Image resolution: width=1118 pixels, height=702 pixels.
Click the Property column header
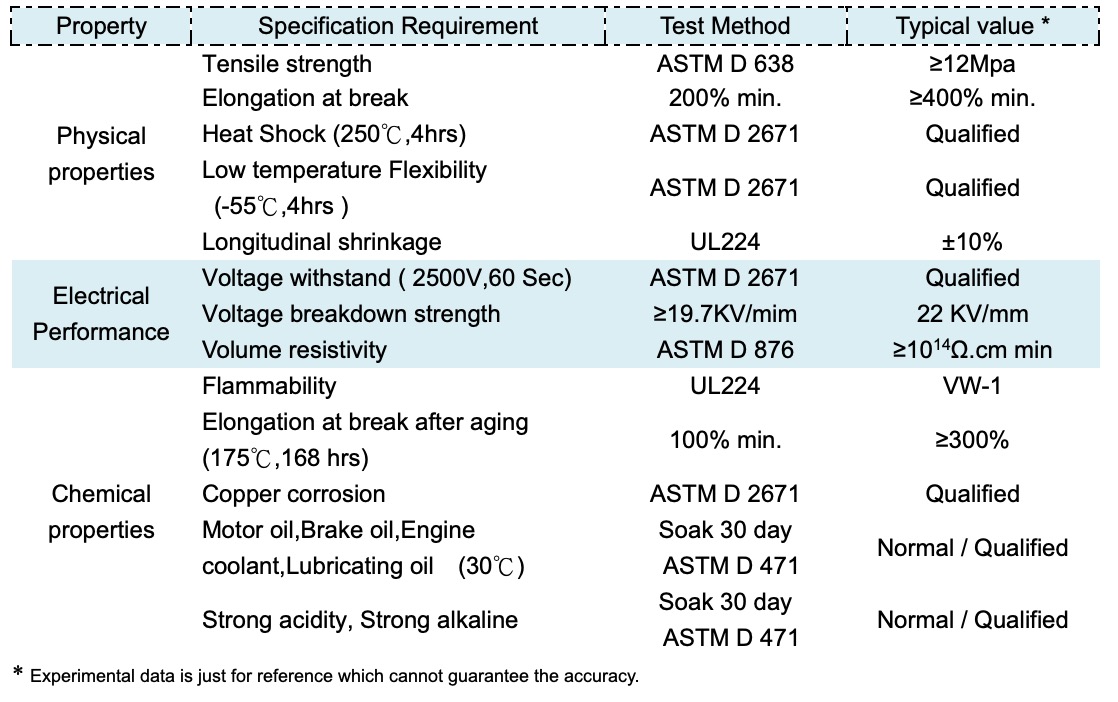(101, 26)
